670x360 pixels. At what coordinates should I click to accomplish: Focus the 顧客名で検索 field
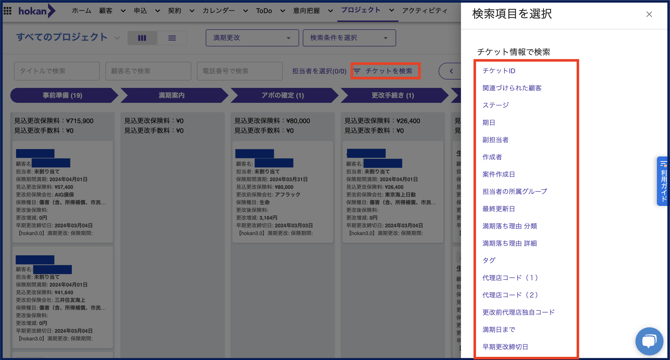point(148,71)
